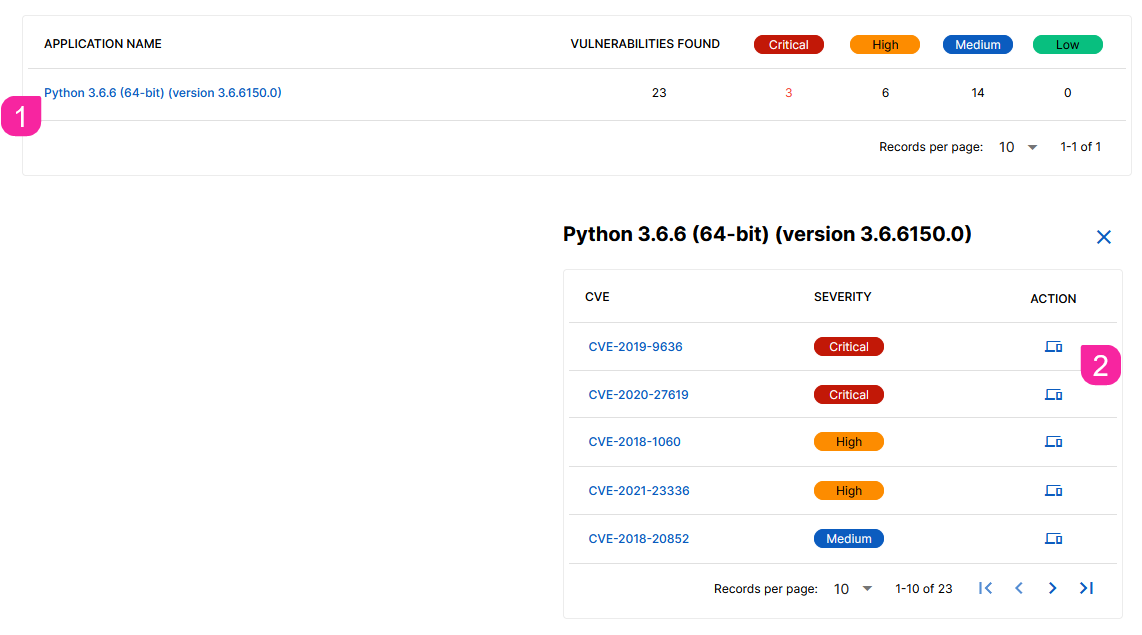The height and width of the screenshot is (635, 1142).
Task: Click the total vulnerabilities count 23
Action: pyautogui.click(x=659, y=92)
